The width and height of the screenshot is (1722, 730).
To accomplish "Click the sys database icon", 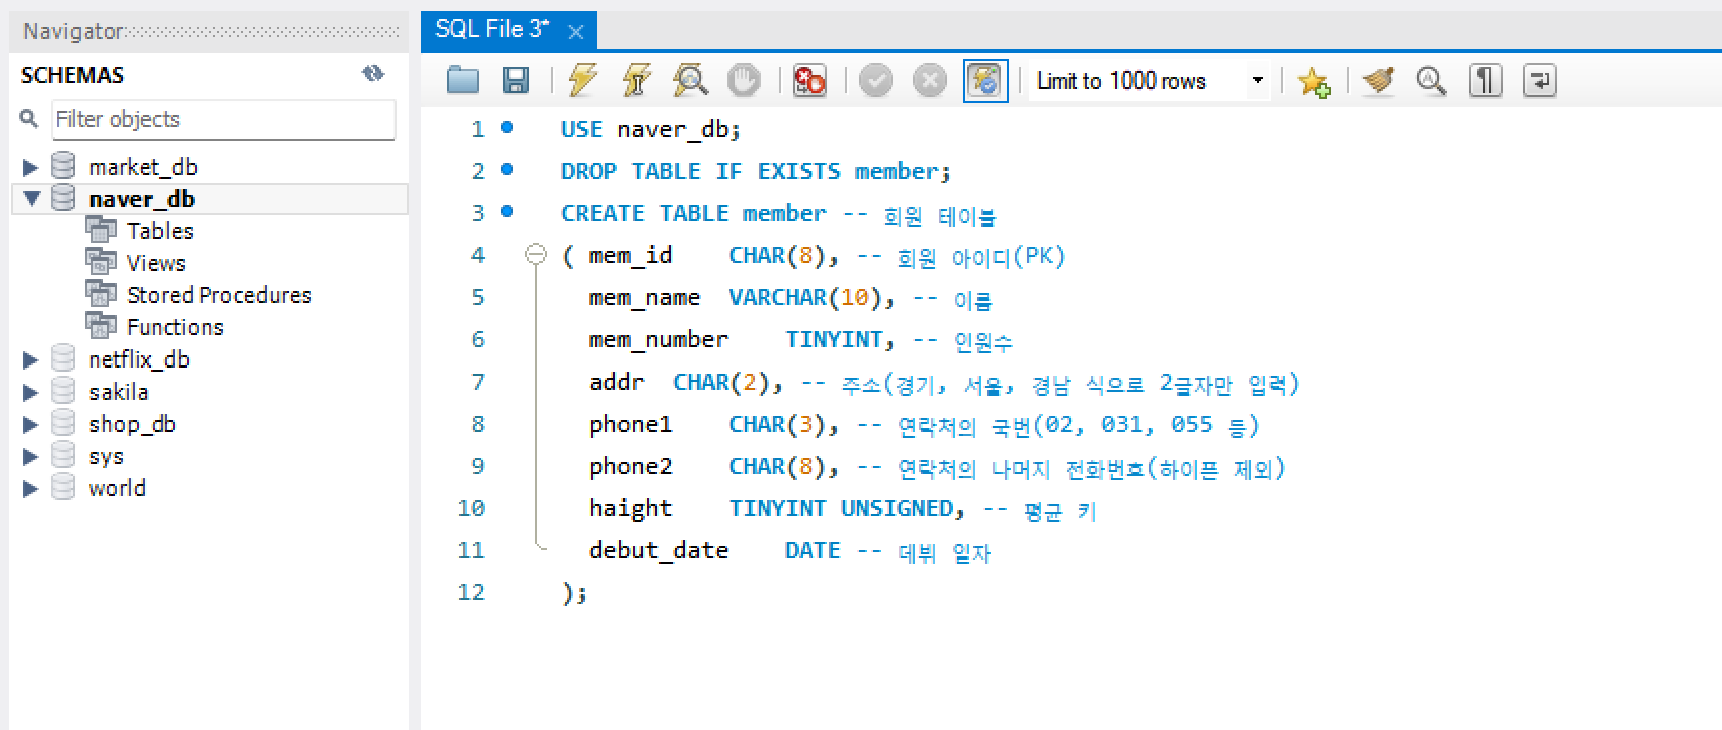I will coord(63,455).
